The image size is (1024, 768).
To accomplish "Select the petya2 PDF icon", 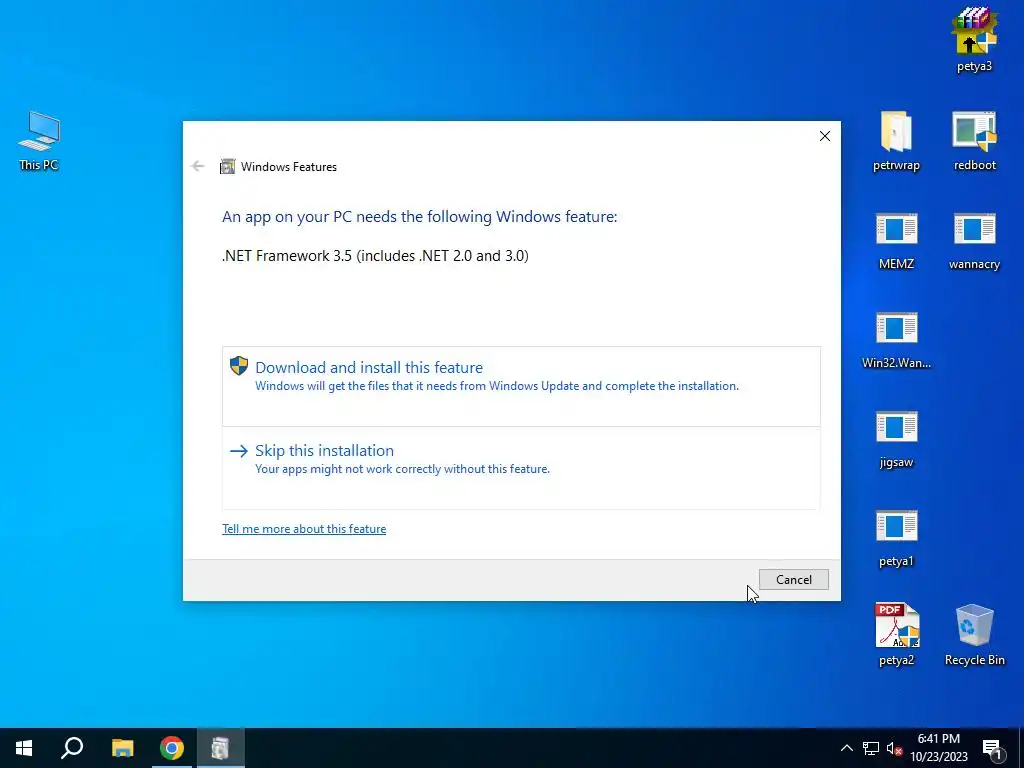I will [x=896, y=633].
